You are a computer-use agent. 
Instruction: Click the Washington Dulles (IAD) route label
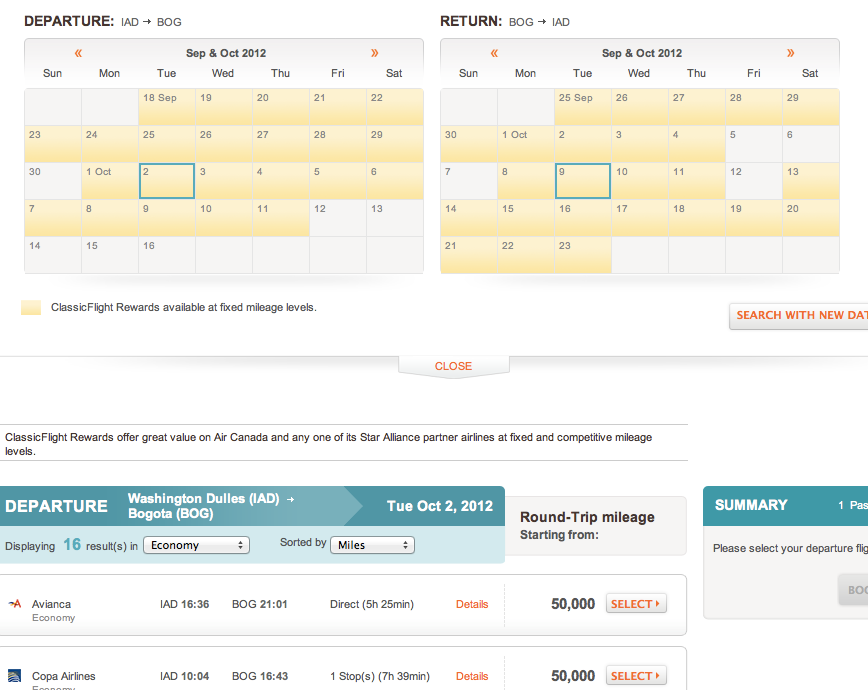(x=204, y=498)
